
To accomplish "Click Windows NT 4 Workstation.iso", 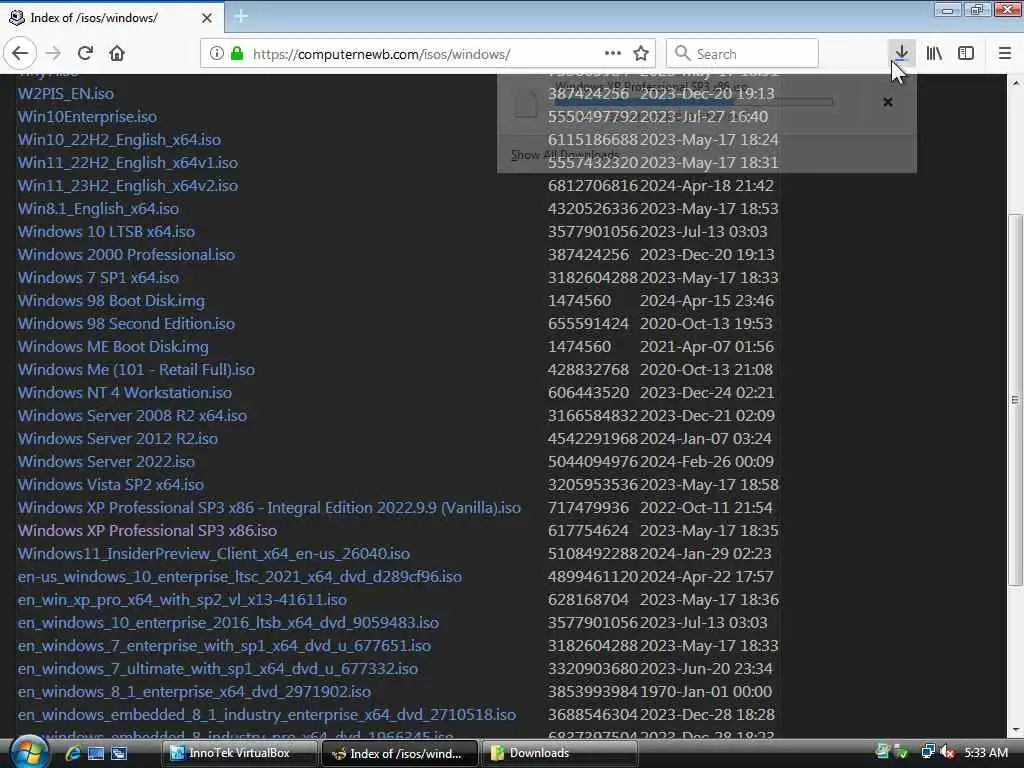I will [125, 392].
